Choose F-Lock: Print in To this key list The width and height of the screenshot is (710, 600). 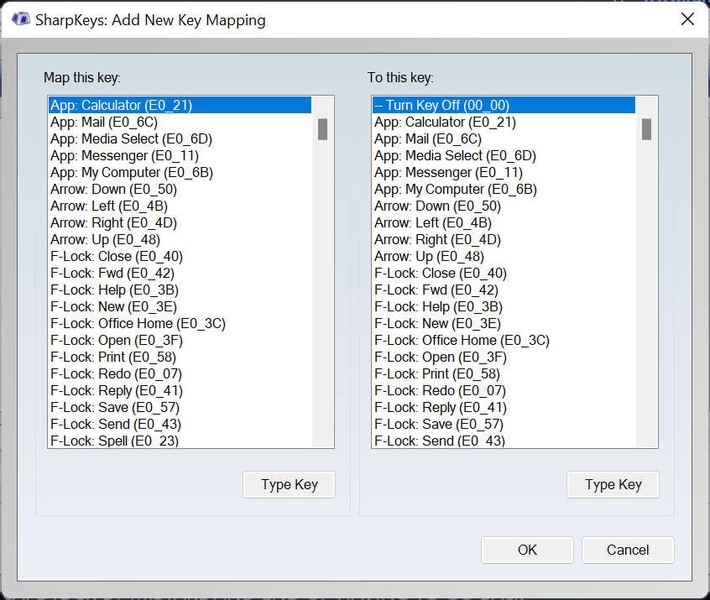coord(504,373)
